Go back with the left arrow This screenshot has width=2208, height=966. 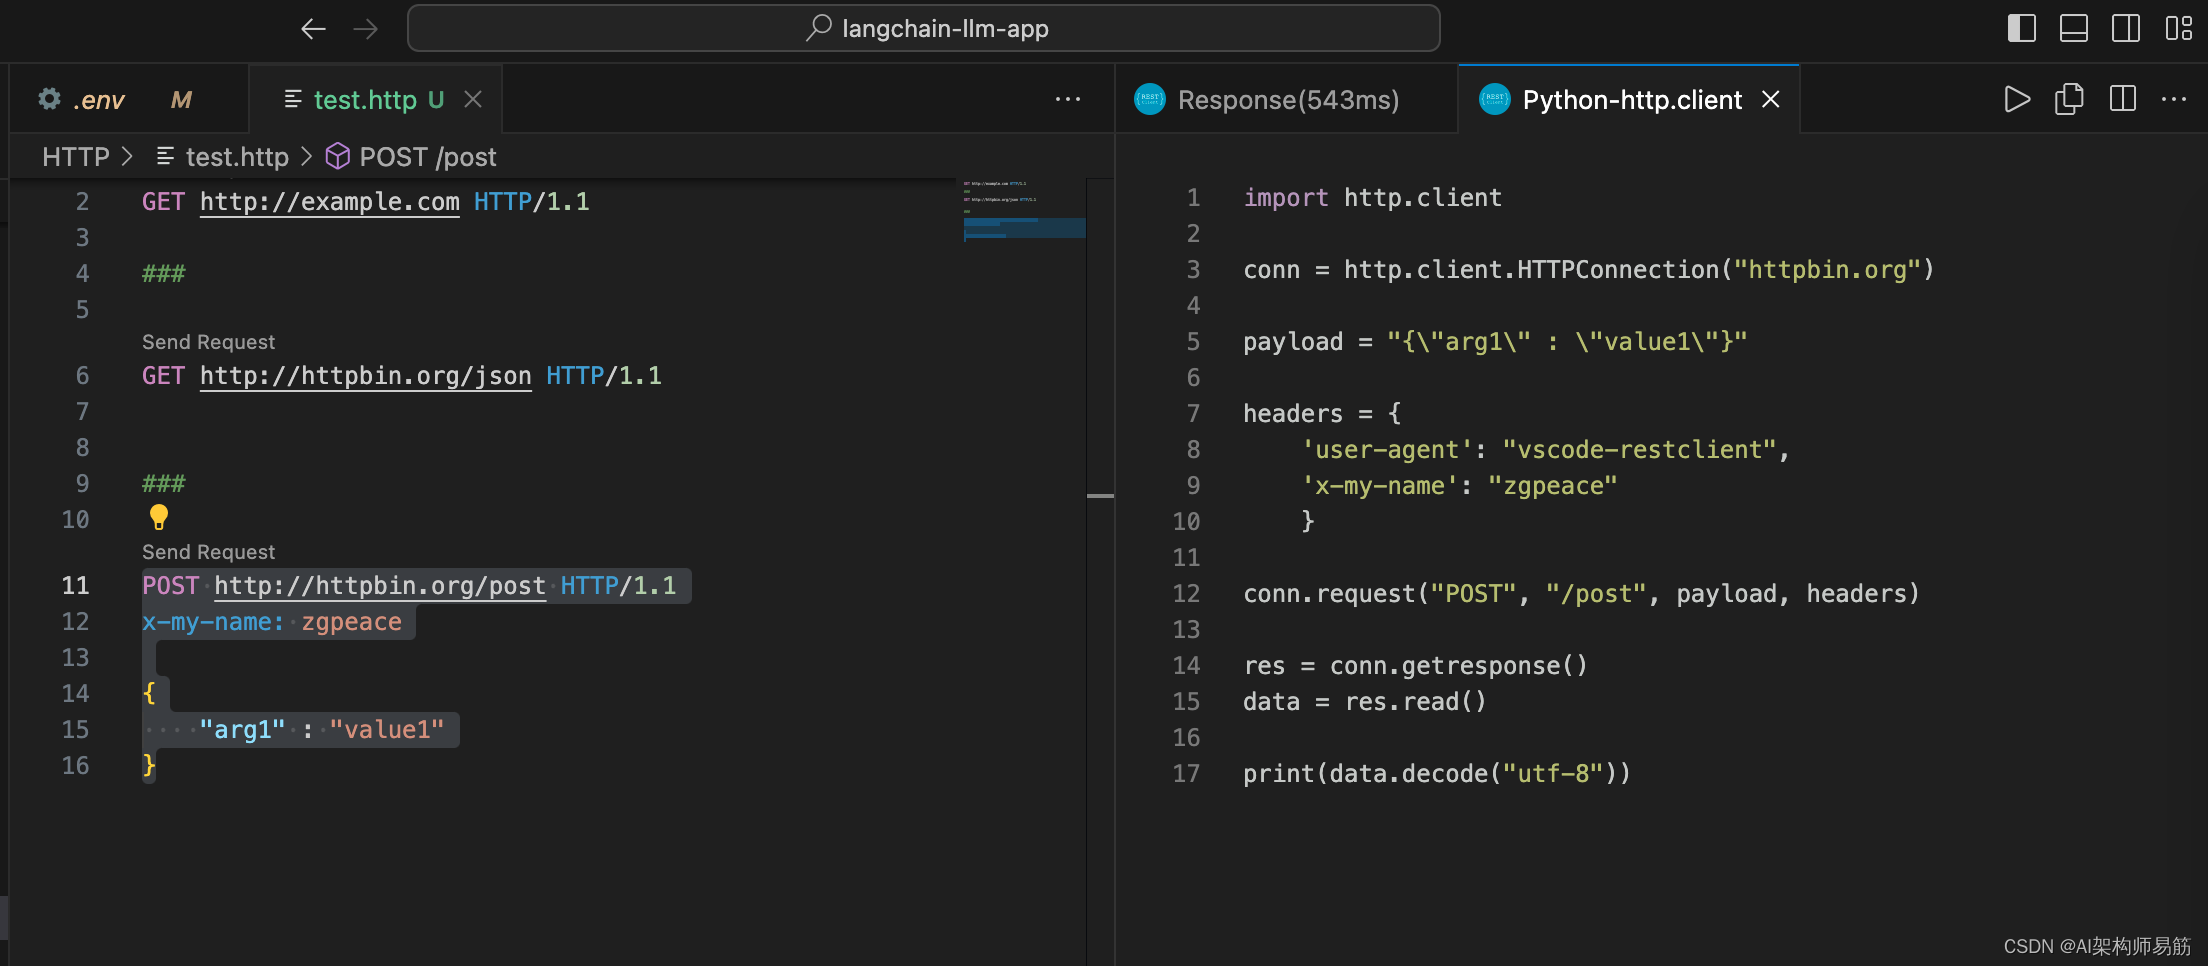(x=314, y=29)
